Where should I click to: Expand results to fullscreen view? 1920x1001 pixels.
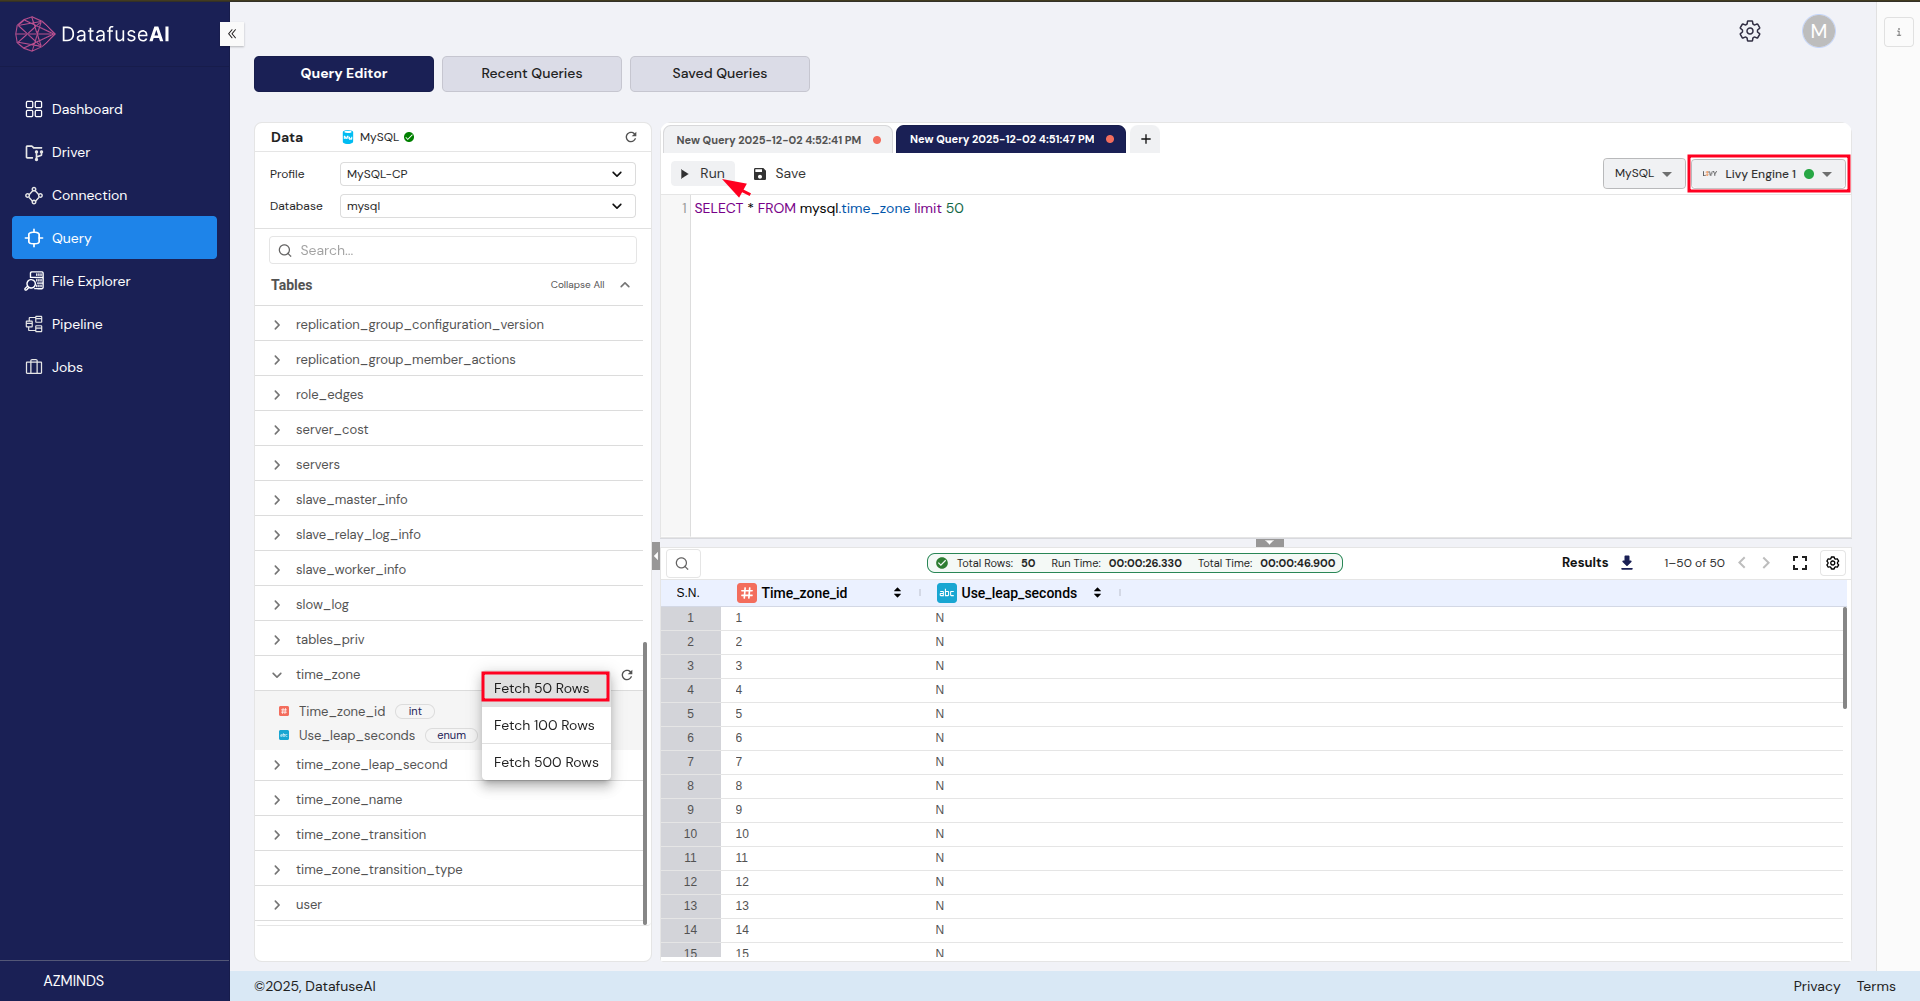(x=1799, y=562)
